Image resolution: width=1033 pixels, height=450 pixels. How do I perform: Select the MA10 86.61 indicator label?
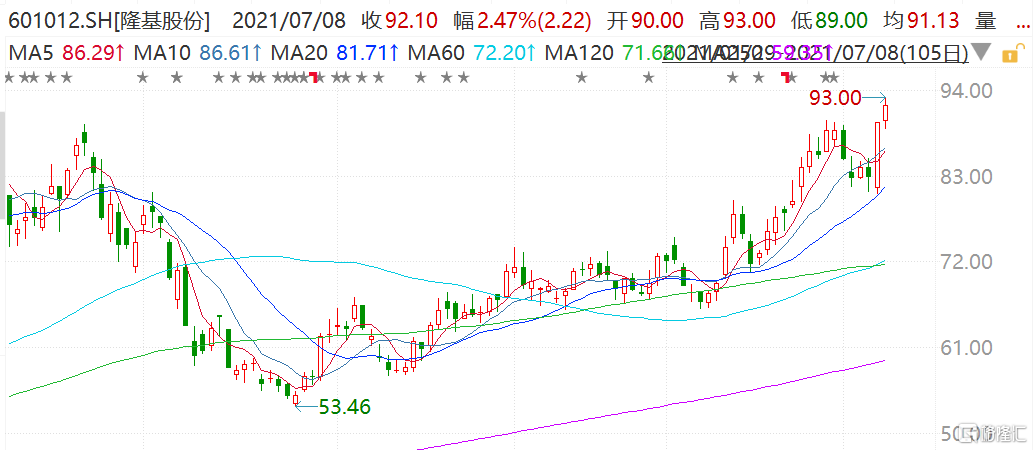click(x=197, y=51)
